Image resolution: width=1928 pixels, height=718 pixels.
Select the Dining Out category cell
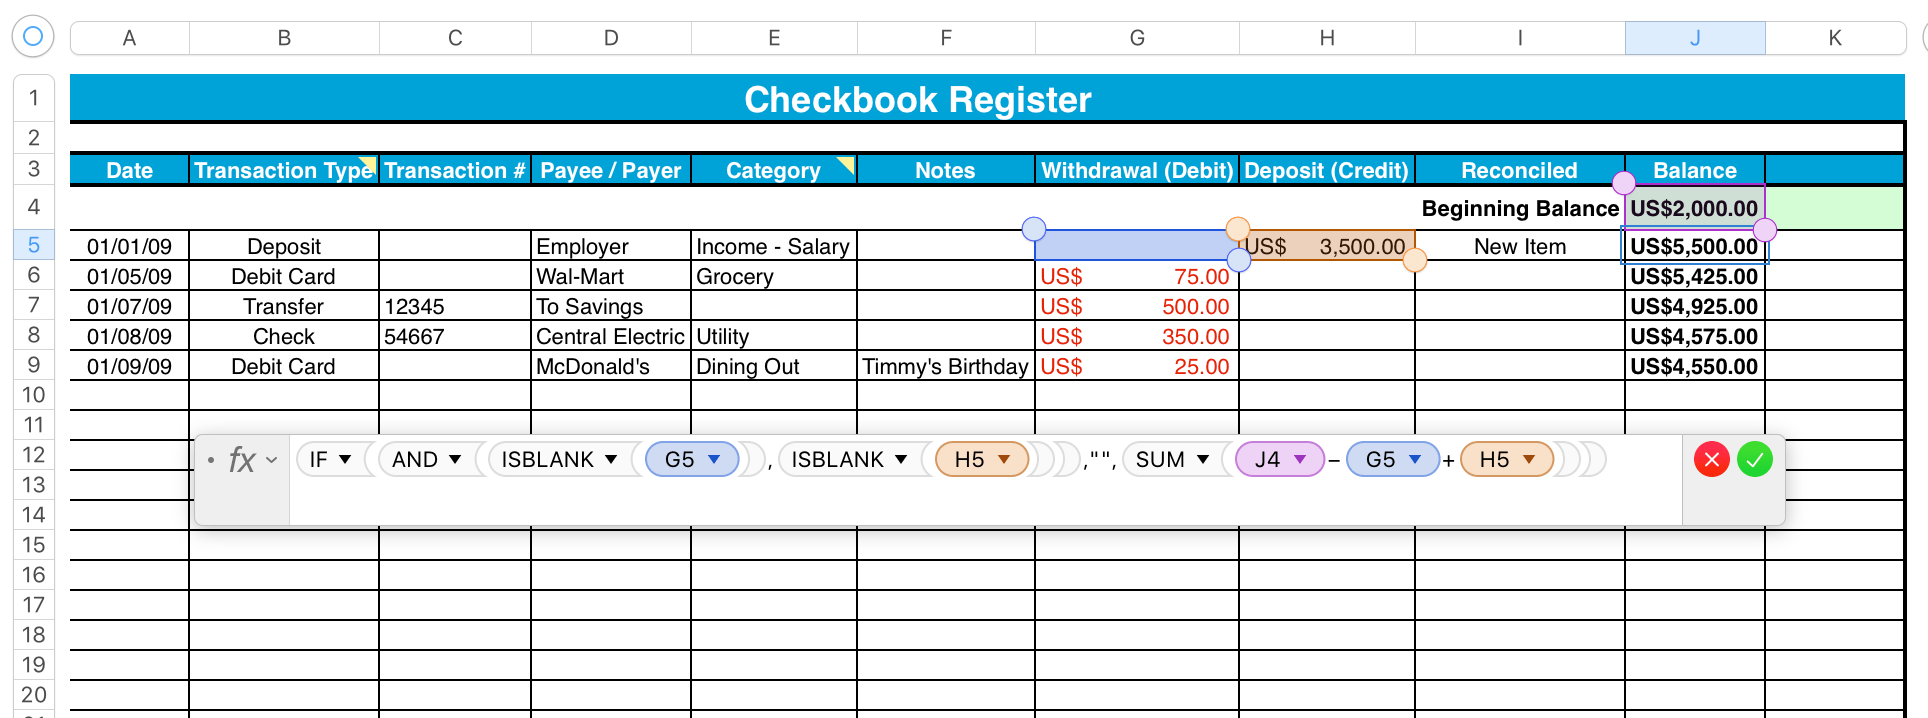pyautogui.click(x=774, y=366)
